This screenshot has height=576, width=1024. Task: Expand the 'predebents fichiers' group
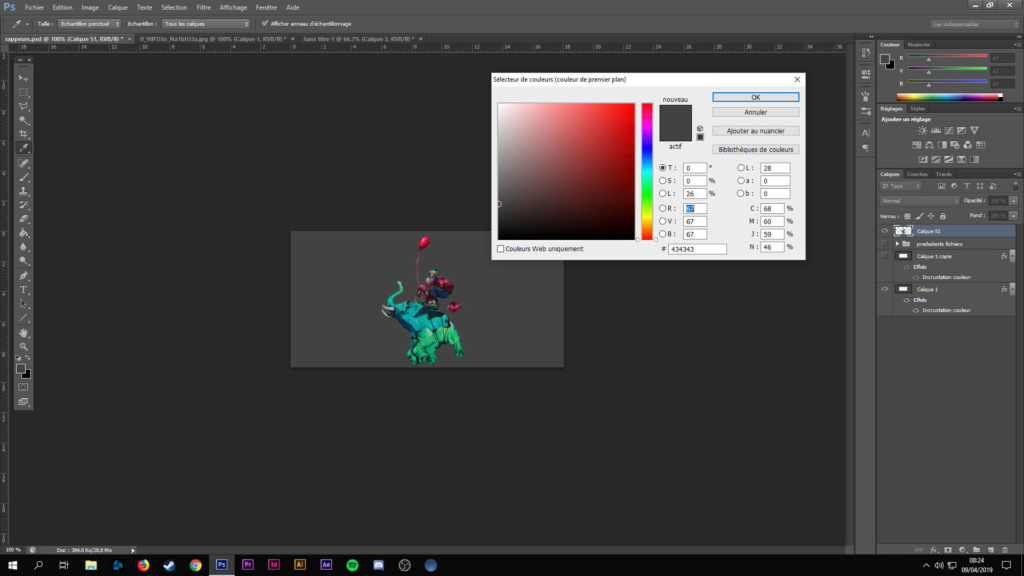click(x=897, y=244)
